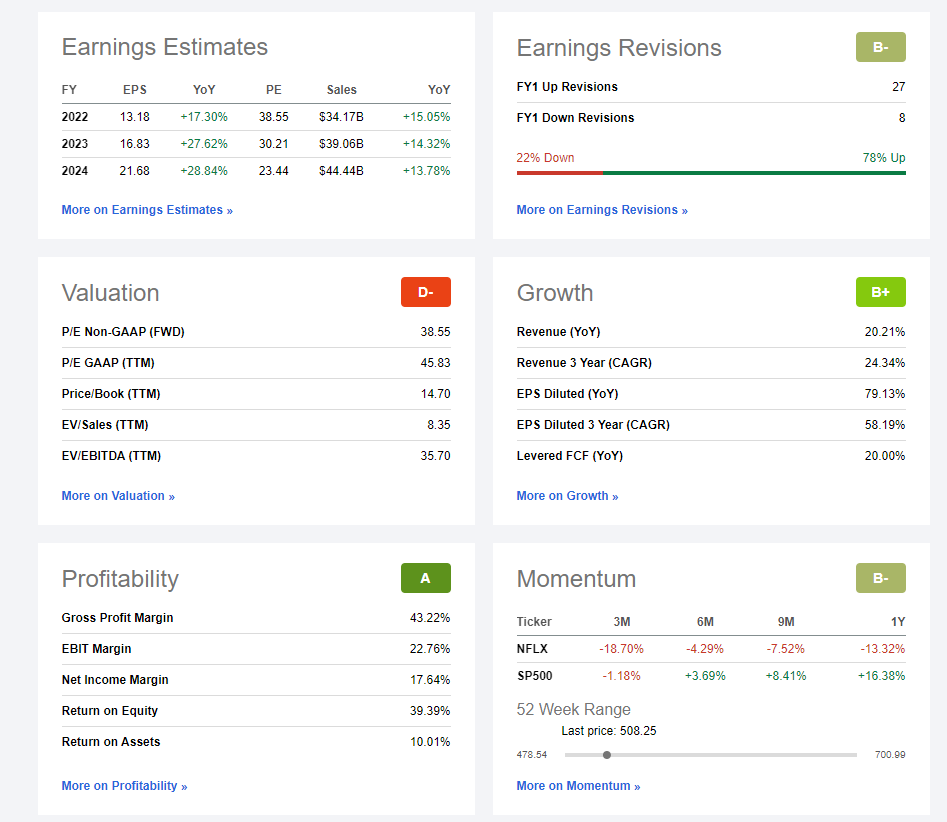The height and width of the screenshot is (822, 947).
Task: Select the Momentum B- grade badge
Action: 880,578
